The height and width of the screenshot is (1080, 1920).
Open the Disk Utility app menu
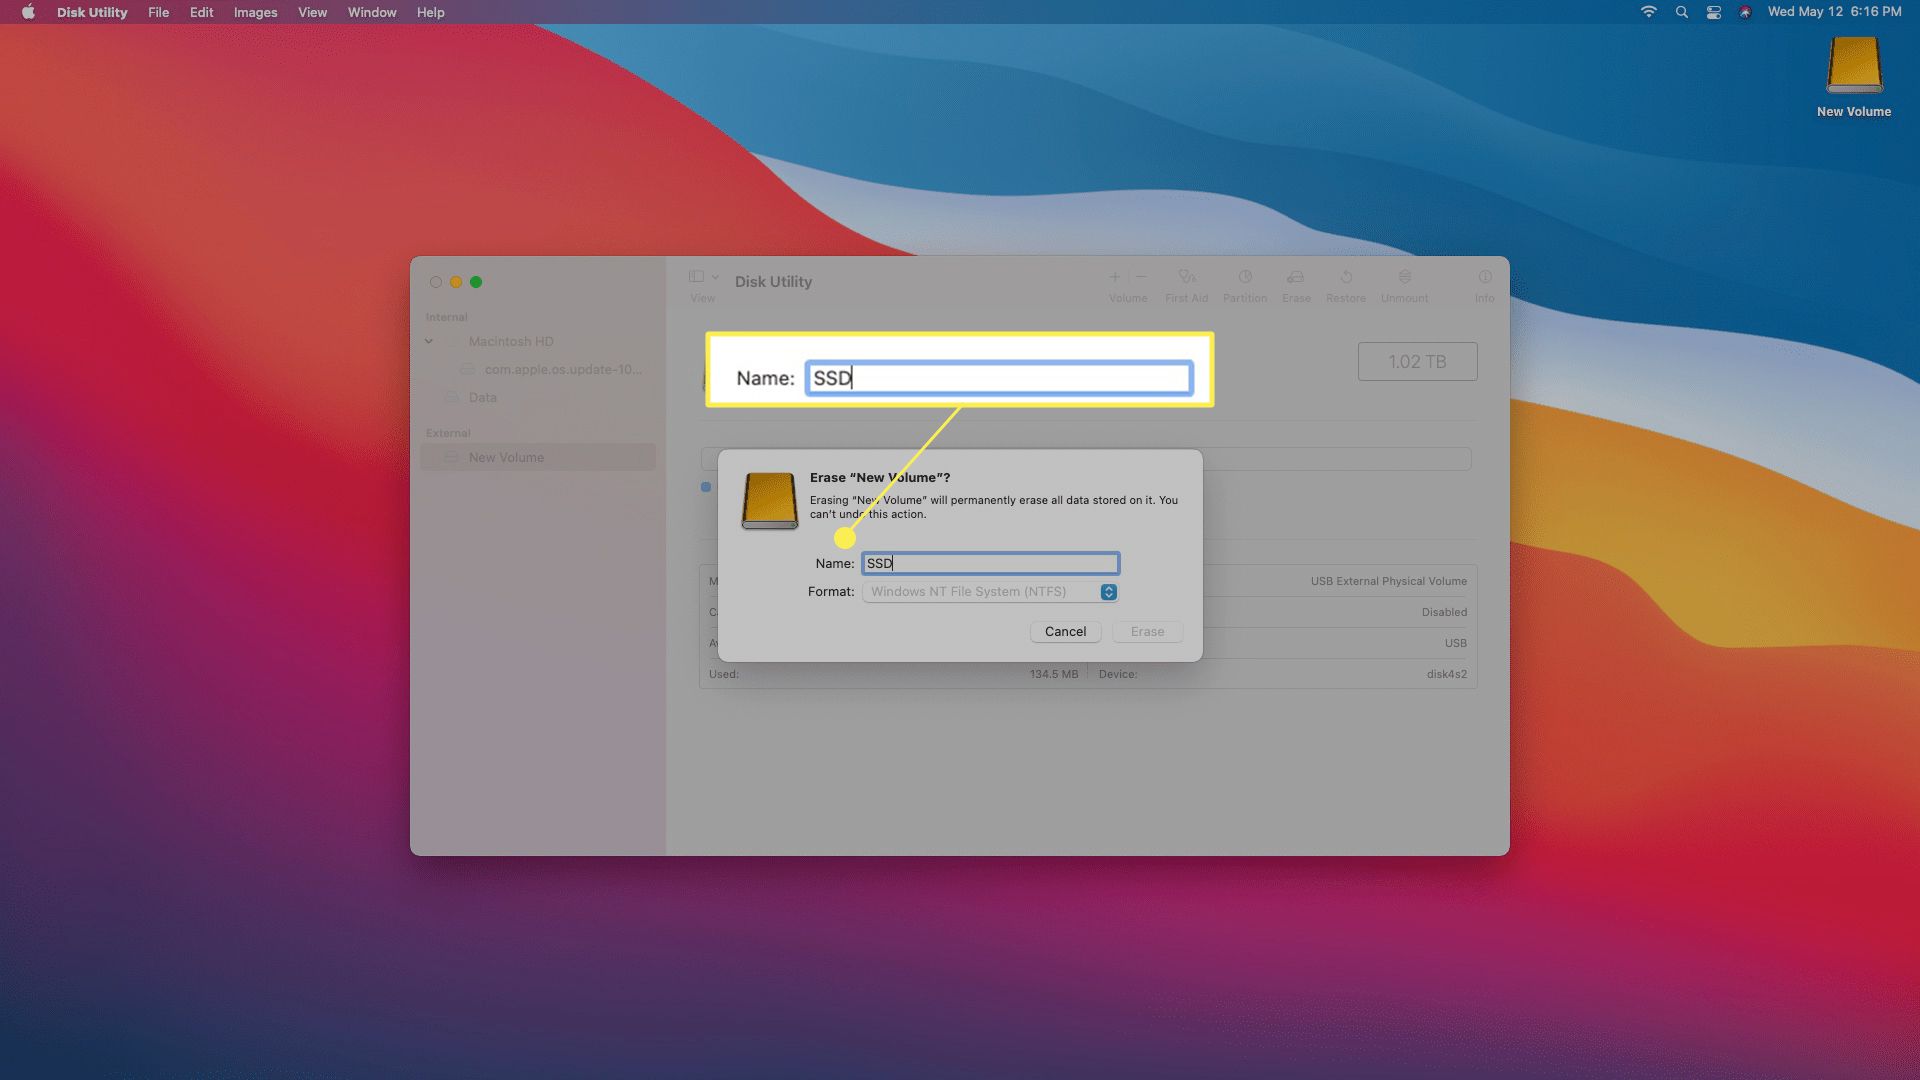point(92,12)
